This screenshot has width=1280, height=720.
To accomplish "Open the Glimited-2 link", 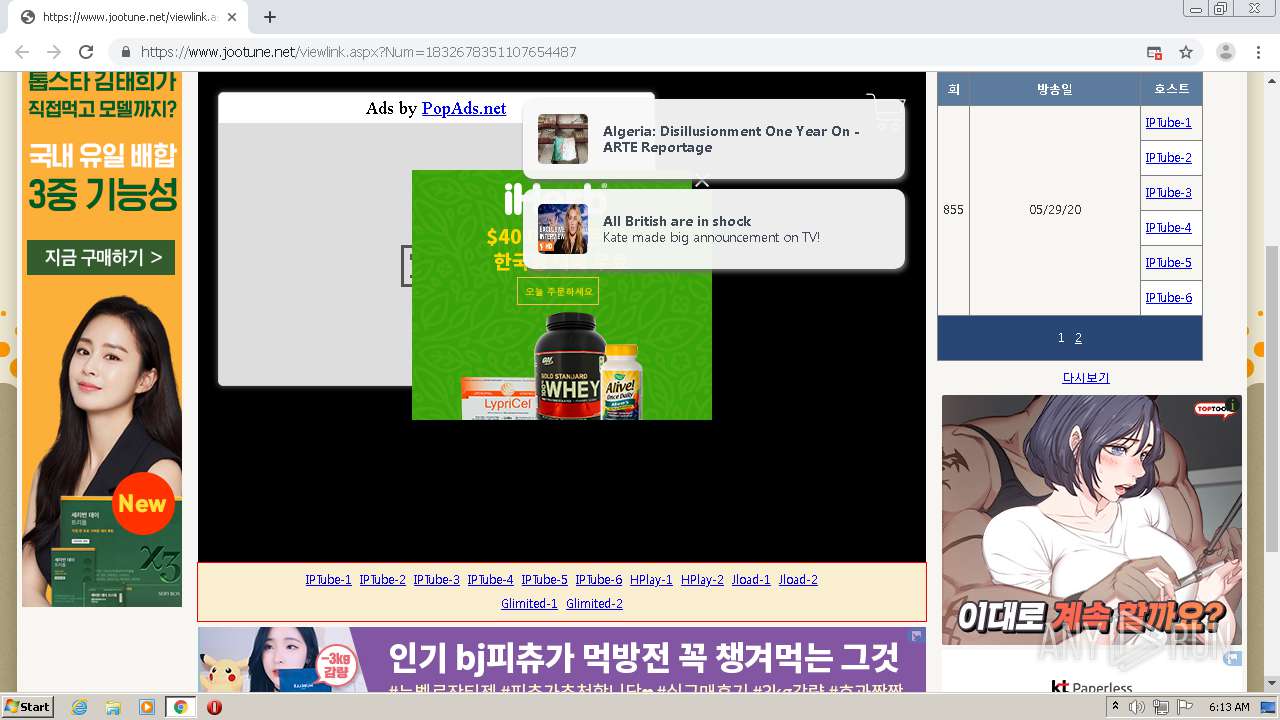I will (594, 604).
